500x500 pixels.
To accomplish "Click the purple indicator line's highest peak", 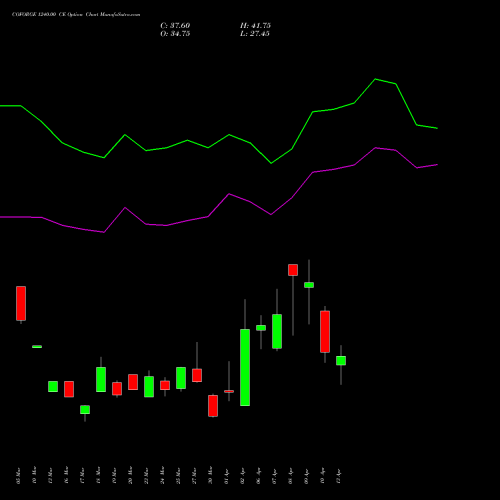I will pyautogui.click(x=376, y=148).
